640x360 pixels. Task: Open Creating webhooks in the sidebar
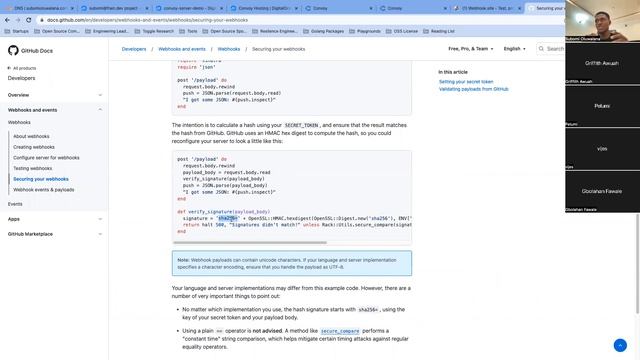(x=33, y=147)
